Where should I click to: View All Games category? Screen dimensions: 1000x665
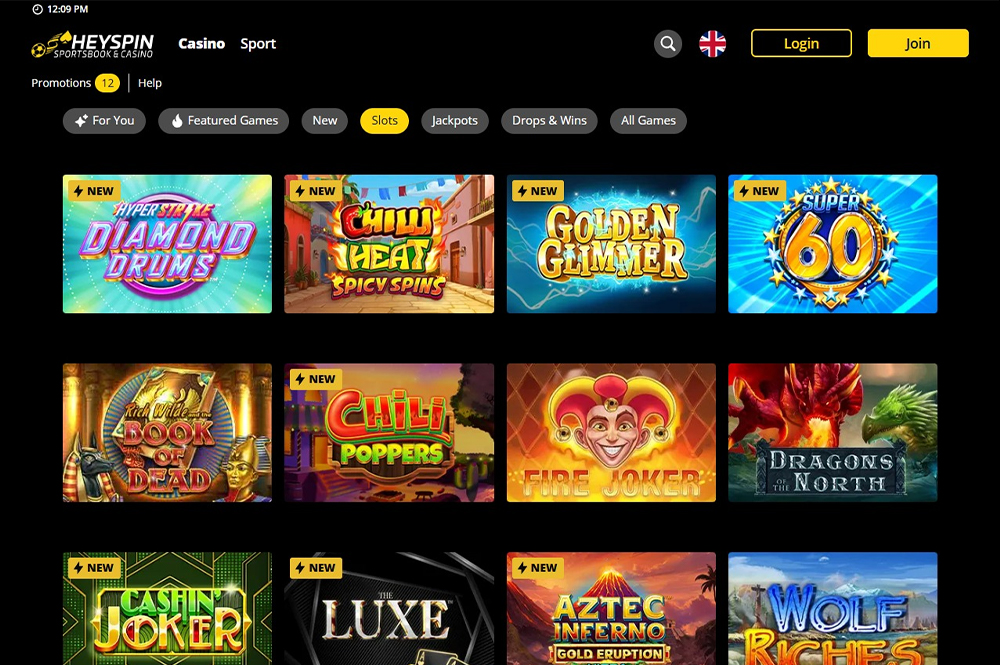tap(648, 121)
